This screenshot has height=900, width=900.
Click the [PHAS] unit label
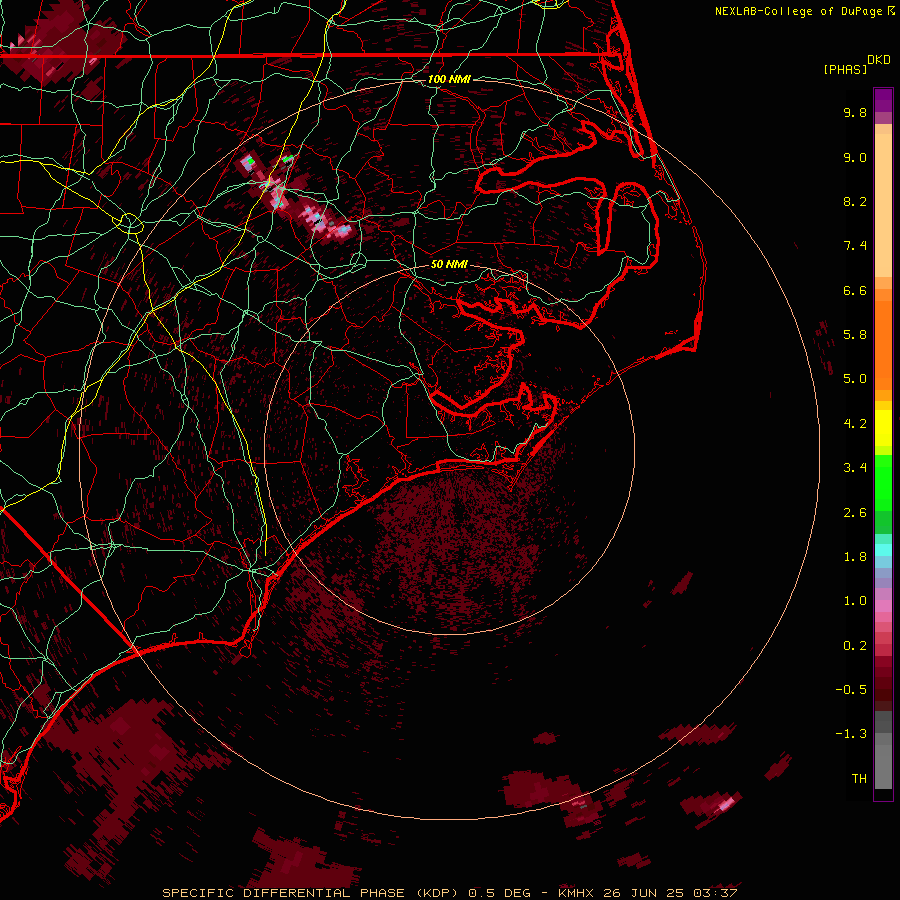(845, 70)
